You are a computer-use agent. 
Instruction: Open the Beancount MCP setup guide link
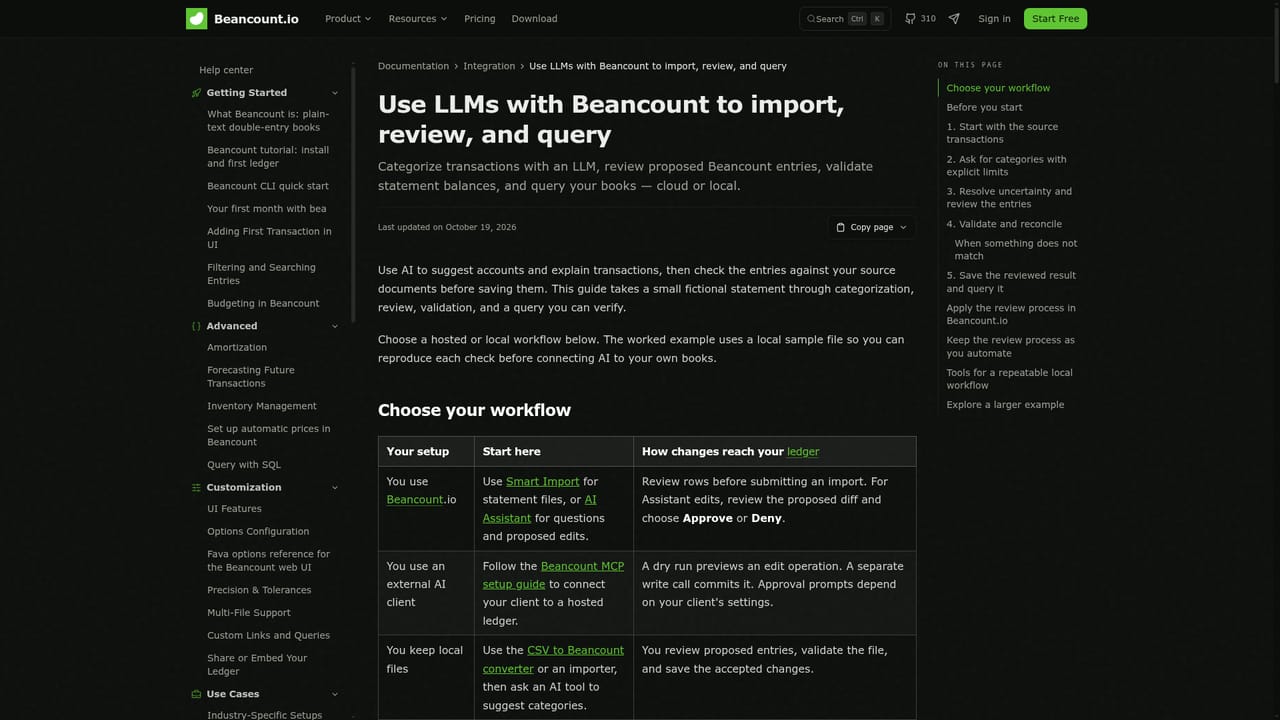click(x=553, y=575)
